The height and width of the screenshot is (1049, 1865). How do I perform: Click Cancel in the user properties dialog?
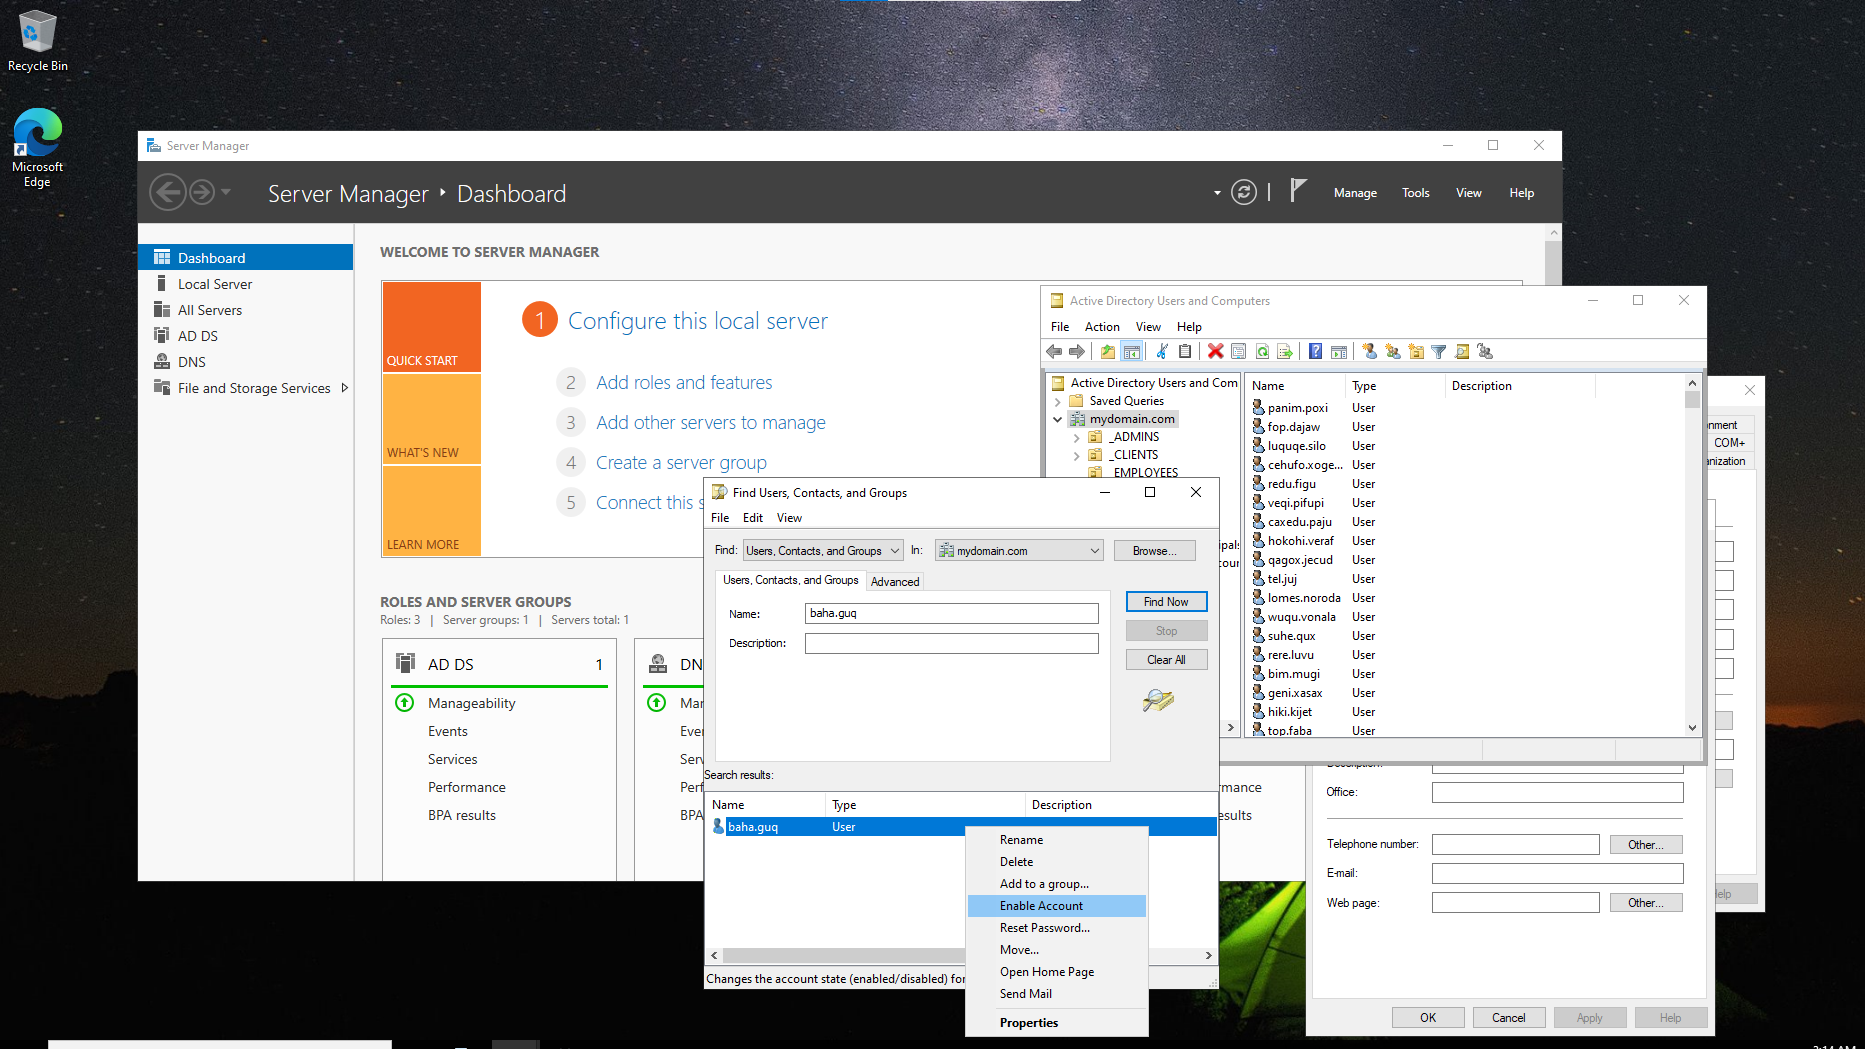[1509, 1018]
